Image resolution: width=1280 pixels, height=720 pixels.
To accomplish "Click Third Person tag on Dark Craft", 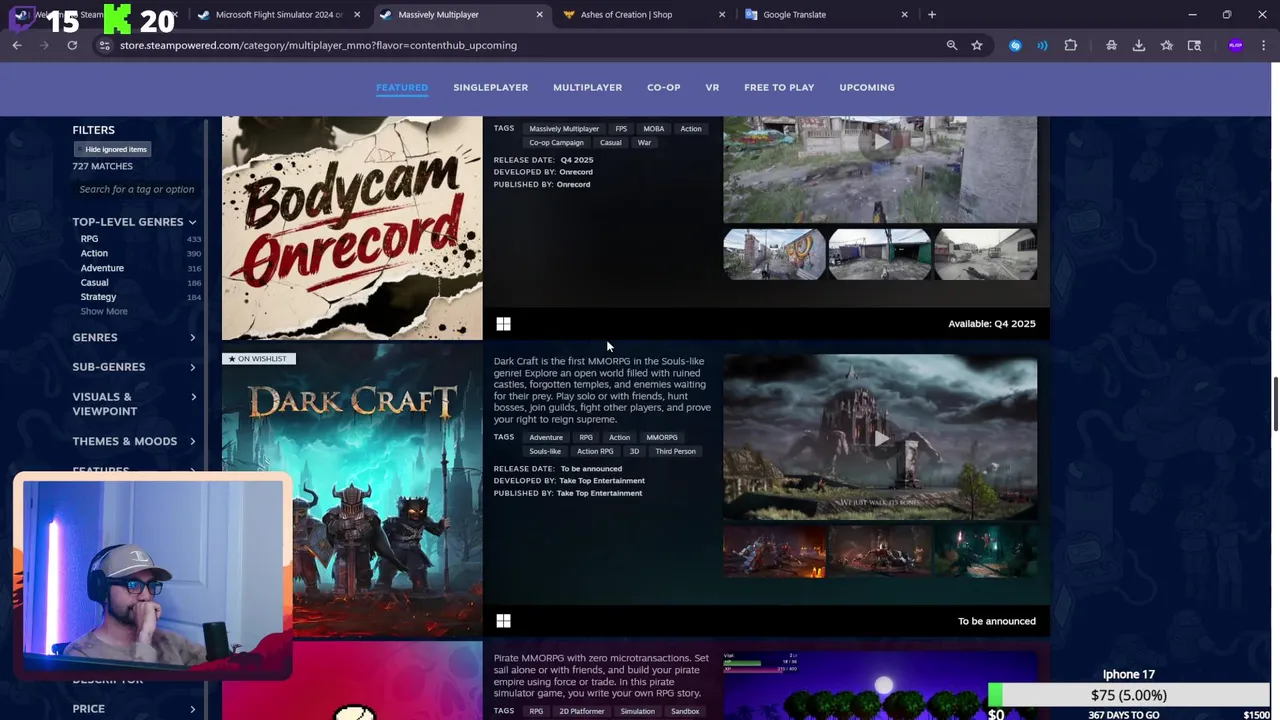I will [675, 451].
